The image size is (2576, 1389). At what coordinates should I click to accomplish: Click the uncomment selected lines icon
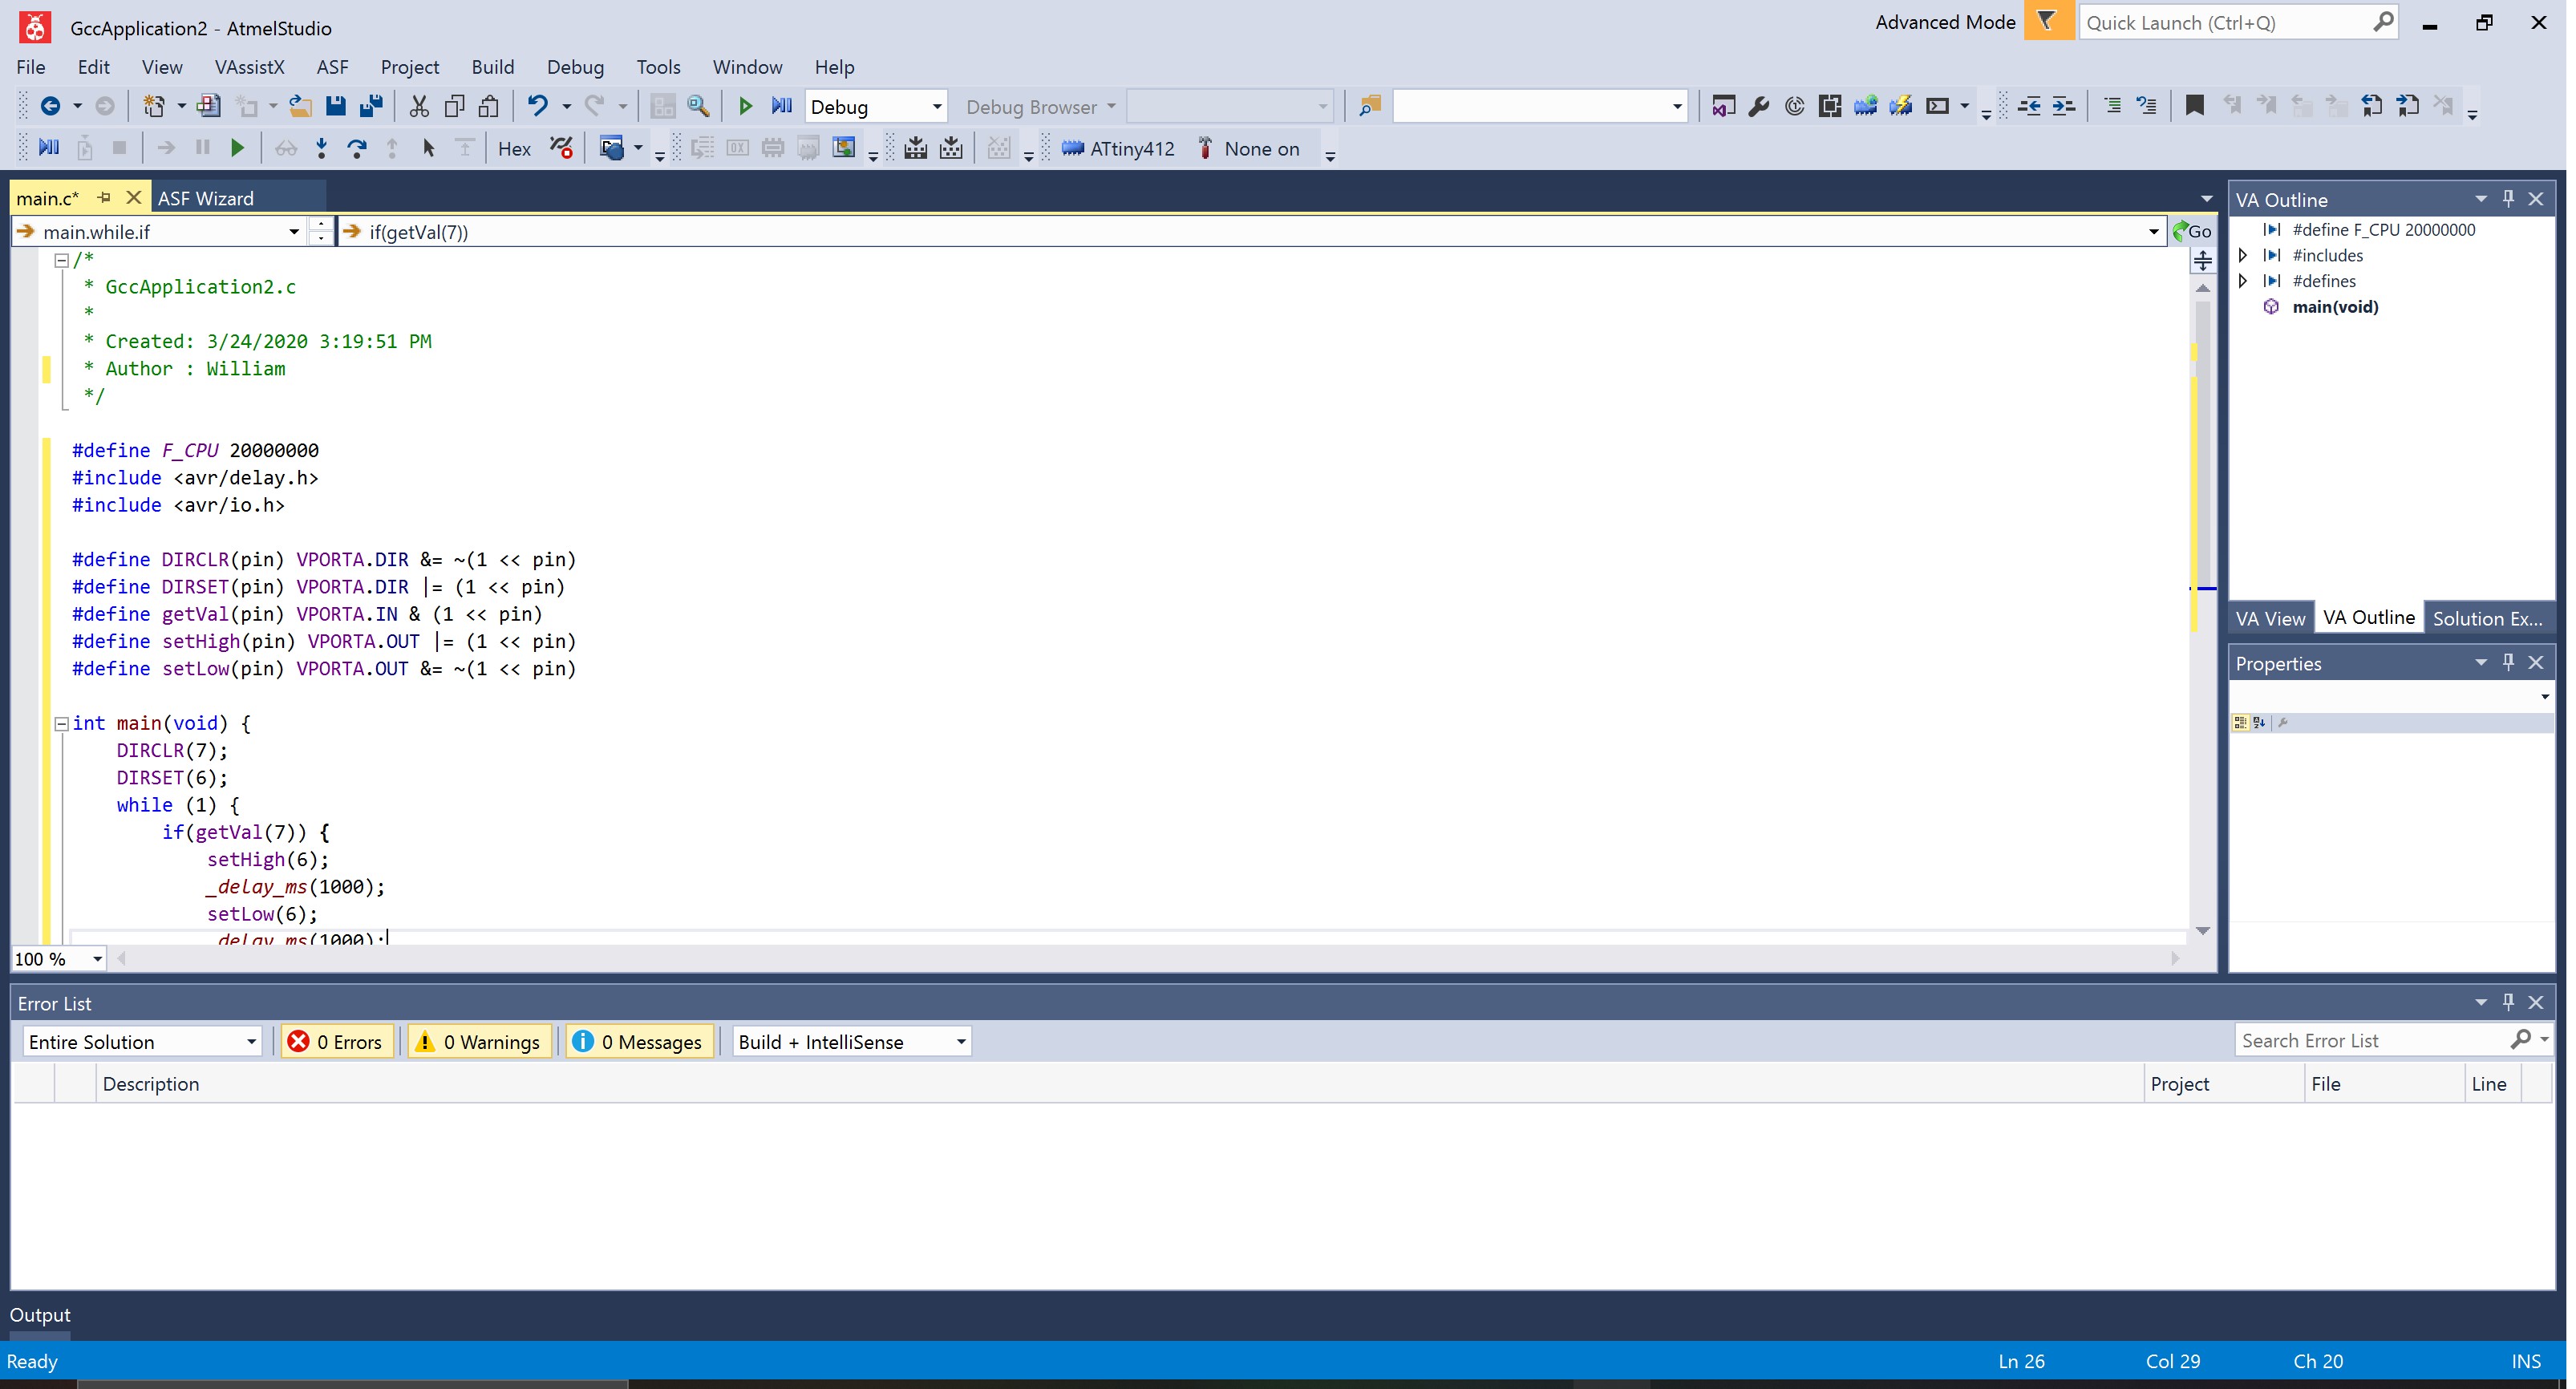click(2147, 105)
